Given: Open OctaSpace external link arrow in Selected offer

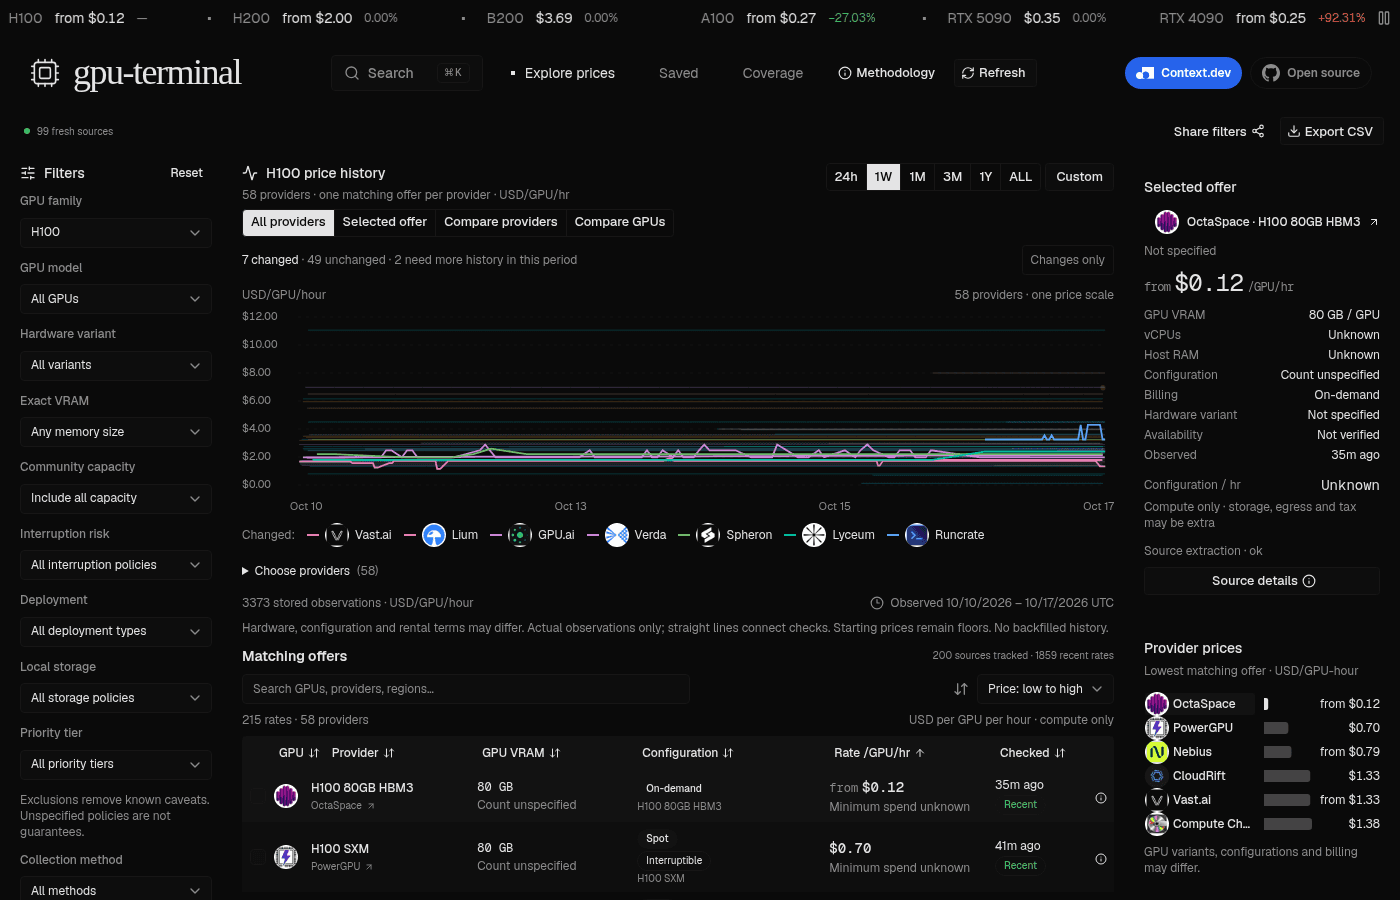Looking at the screenshot, I should (1374, 222).
